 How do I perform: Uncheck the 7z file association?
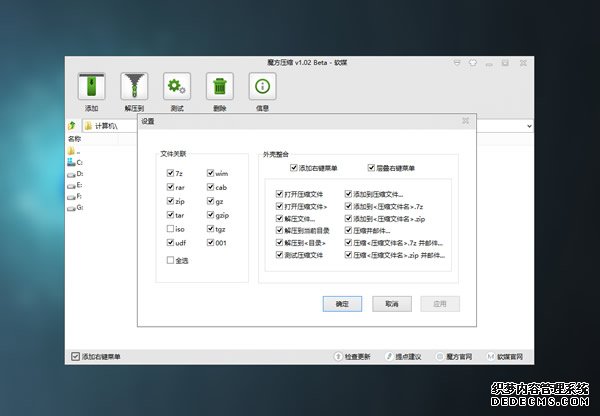click(171, 173)
